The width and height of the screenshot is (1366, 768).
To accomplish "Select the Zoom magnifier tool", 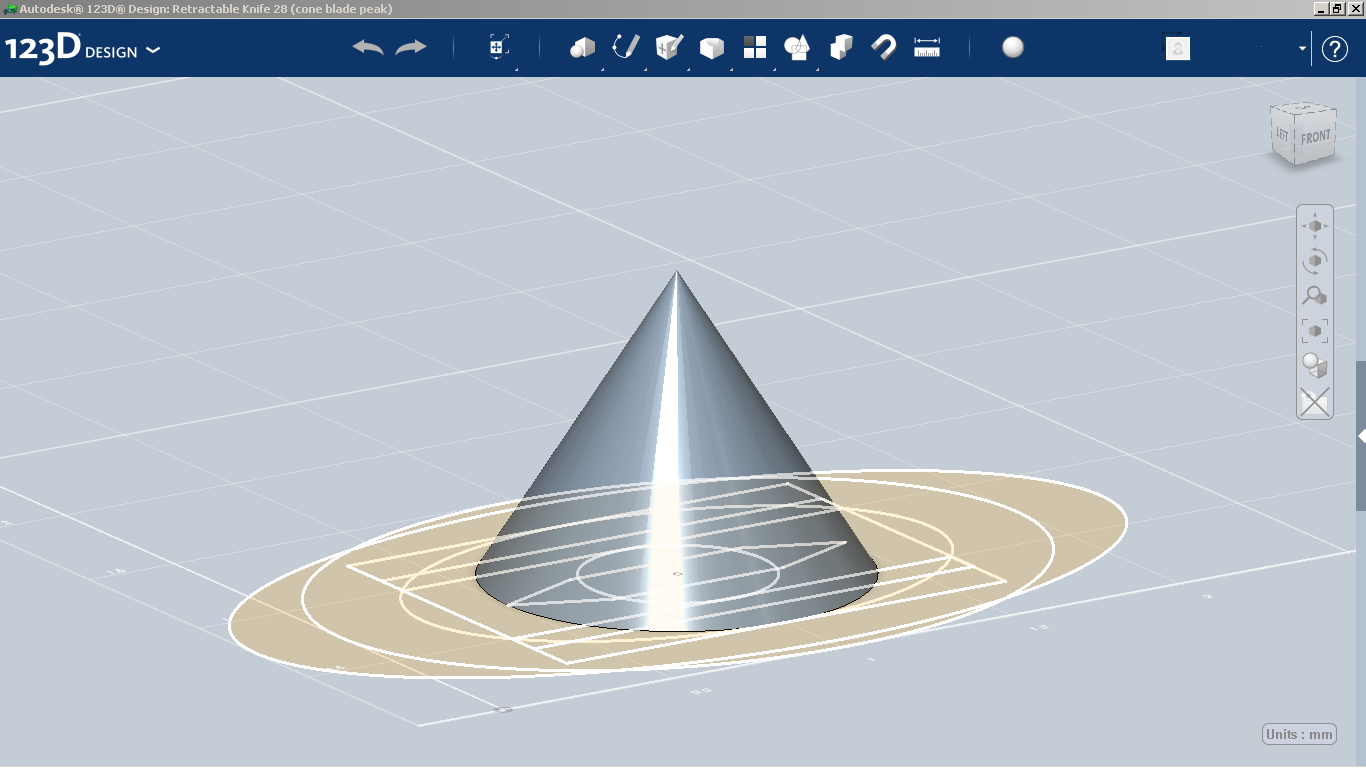I will click(x=1315, y=296).
